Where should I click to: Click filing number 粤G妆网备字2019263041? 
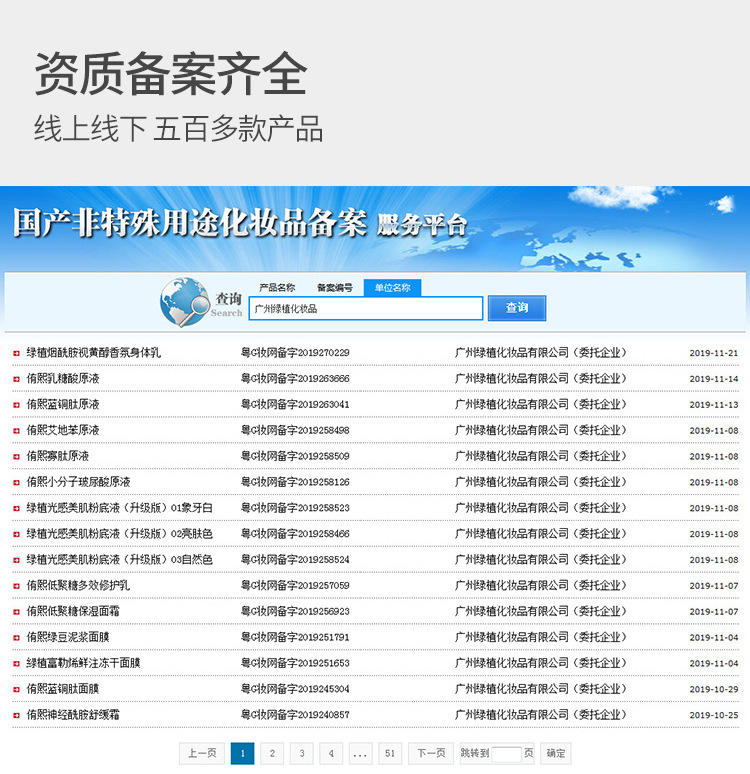295,404
